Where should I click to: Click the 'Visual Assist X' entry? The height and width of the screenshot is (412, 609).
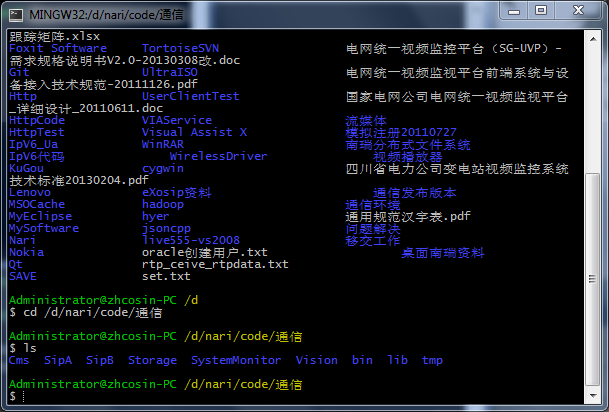tap(194, 132)
